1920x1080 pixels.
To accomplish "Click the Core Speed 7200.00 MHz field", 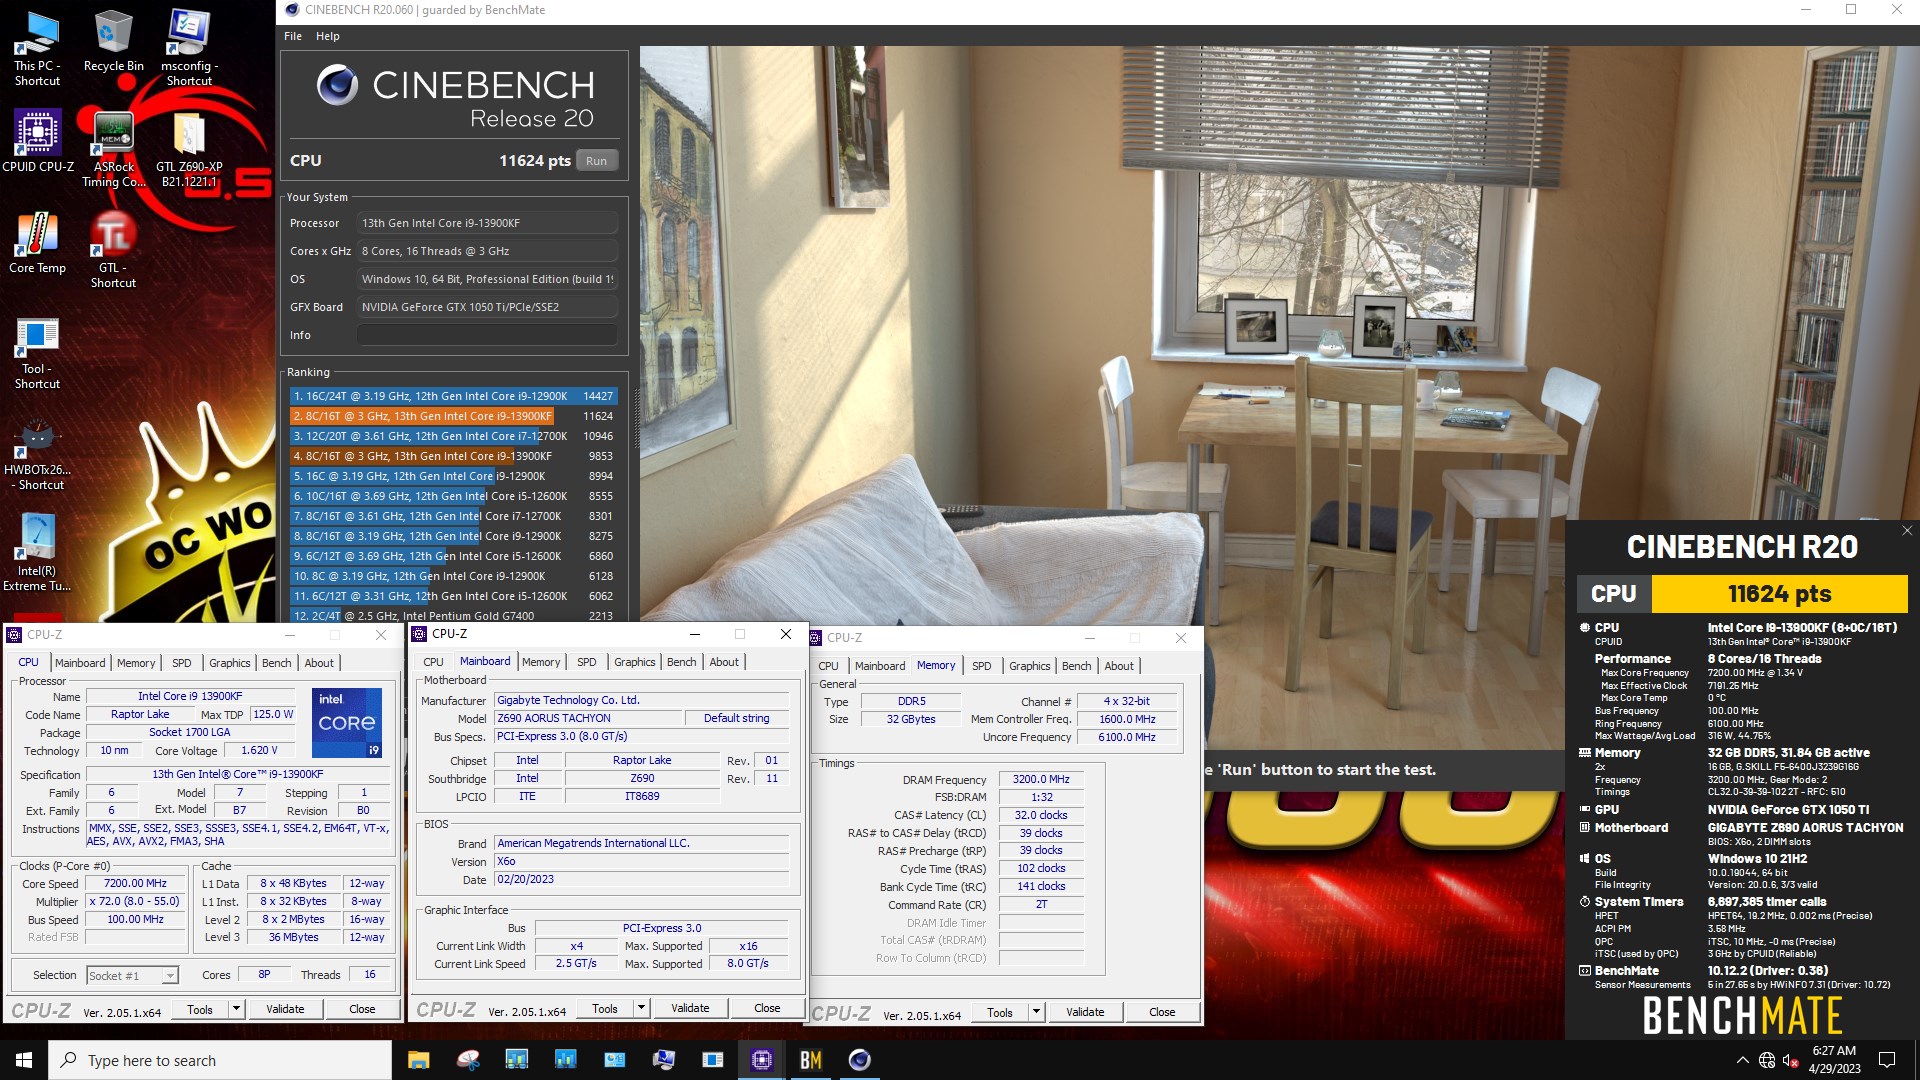I will pos(136,884).
